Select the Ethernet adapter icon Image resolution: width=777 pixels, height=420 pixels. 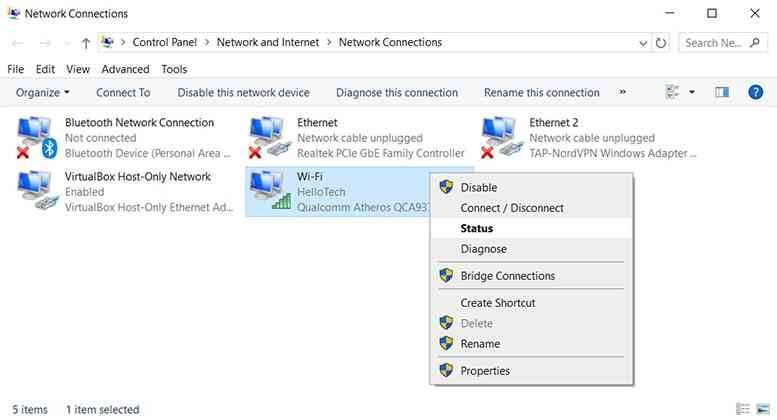tap(270, 137)
